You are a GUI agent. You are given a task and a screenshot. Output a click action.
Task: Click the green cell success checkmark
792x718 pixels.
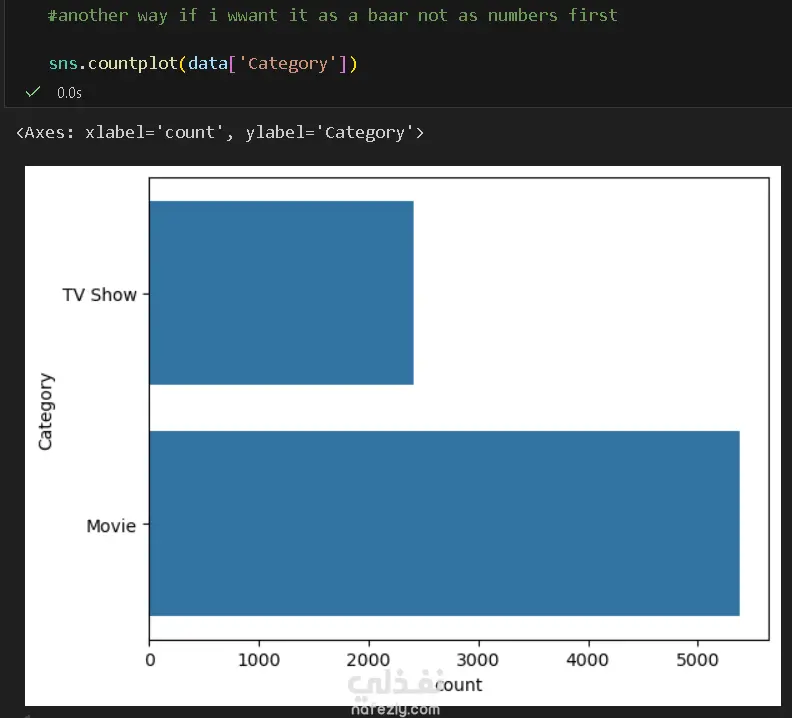pos(33,92)
